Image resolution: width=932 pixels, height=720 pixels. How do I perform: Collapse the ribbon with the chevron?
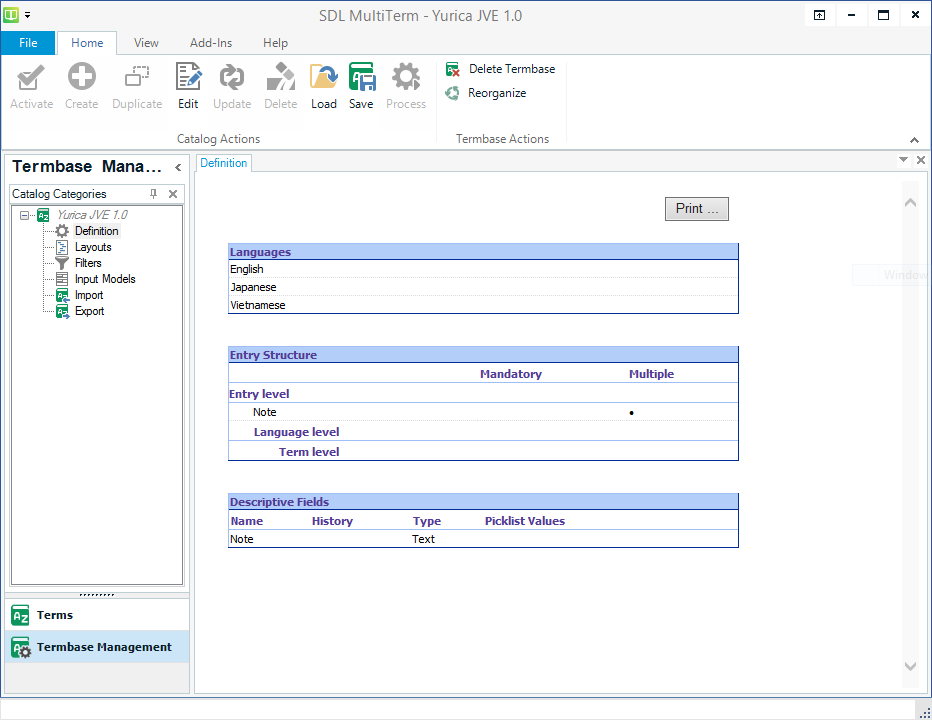pyautogui.click(x=914, y=140)
